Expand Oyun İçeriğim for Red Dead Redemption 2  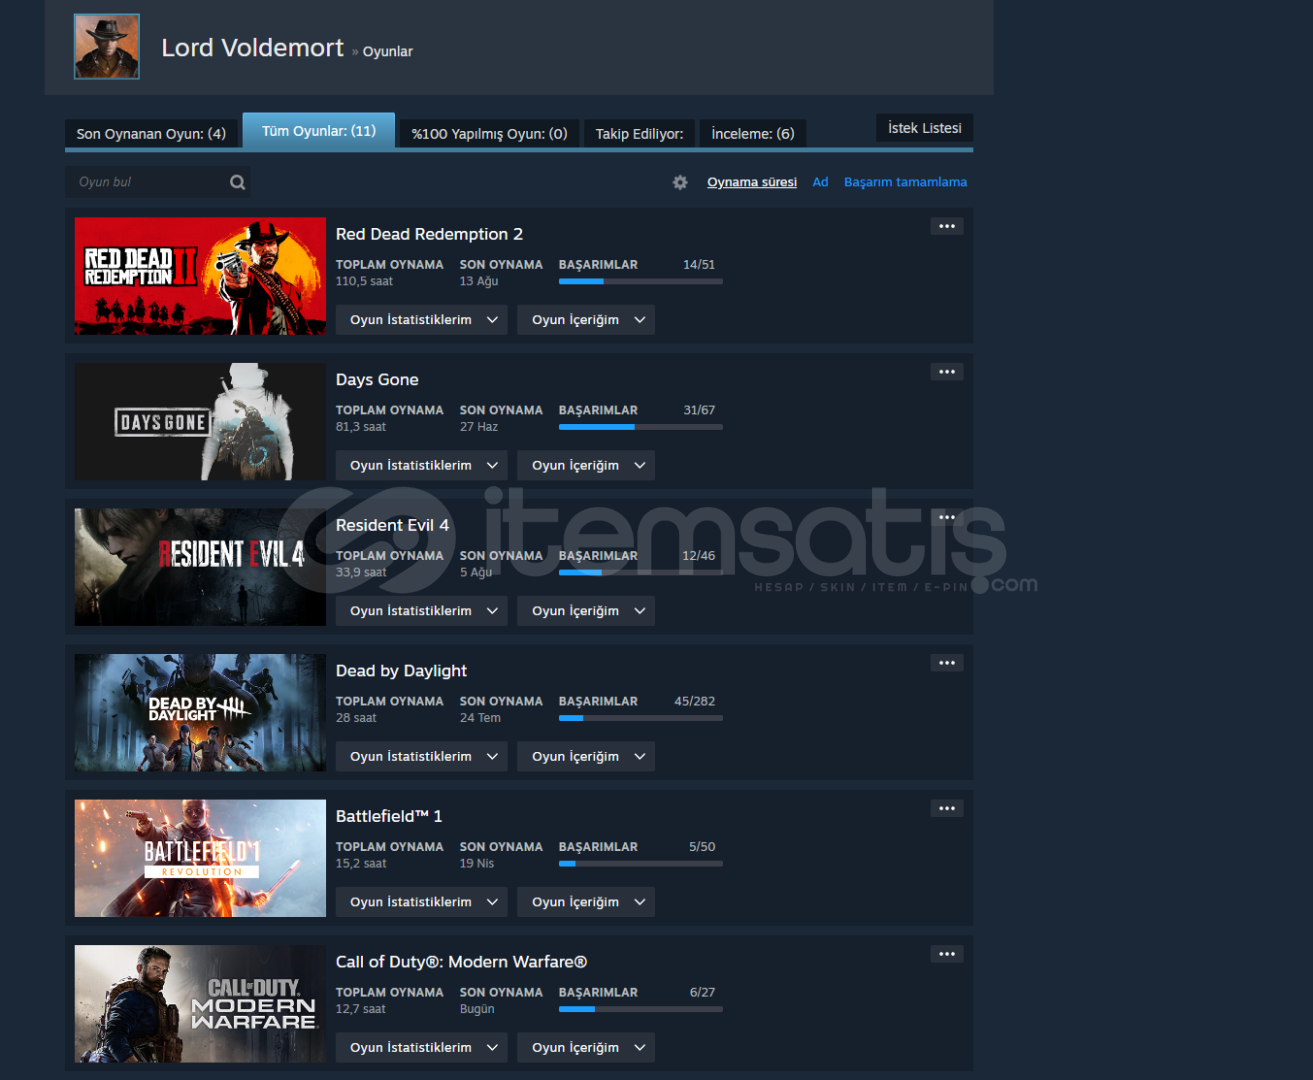tap(586, 320)
